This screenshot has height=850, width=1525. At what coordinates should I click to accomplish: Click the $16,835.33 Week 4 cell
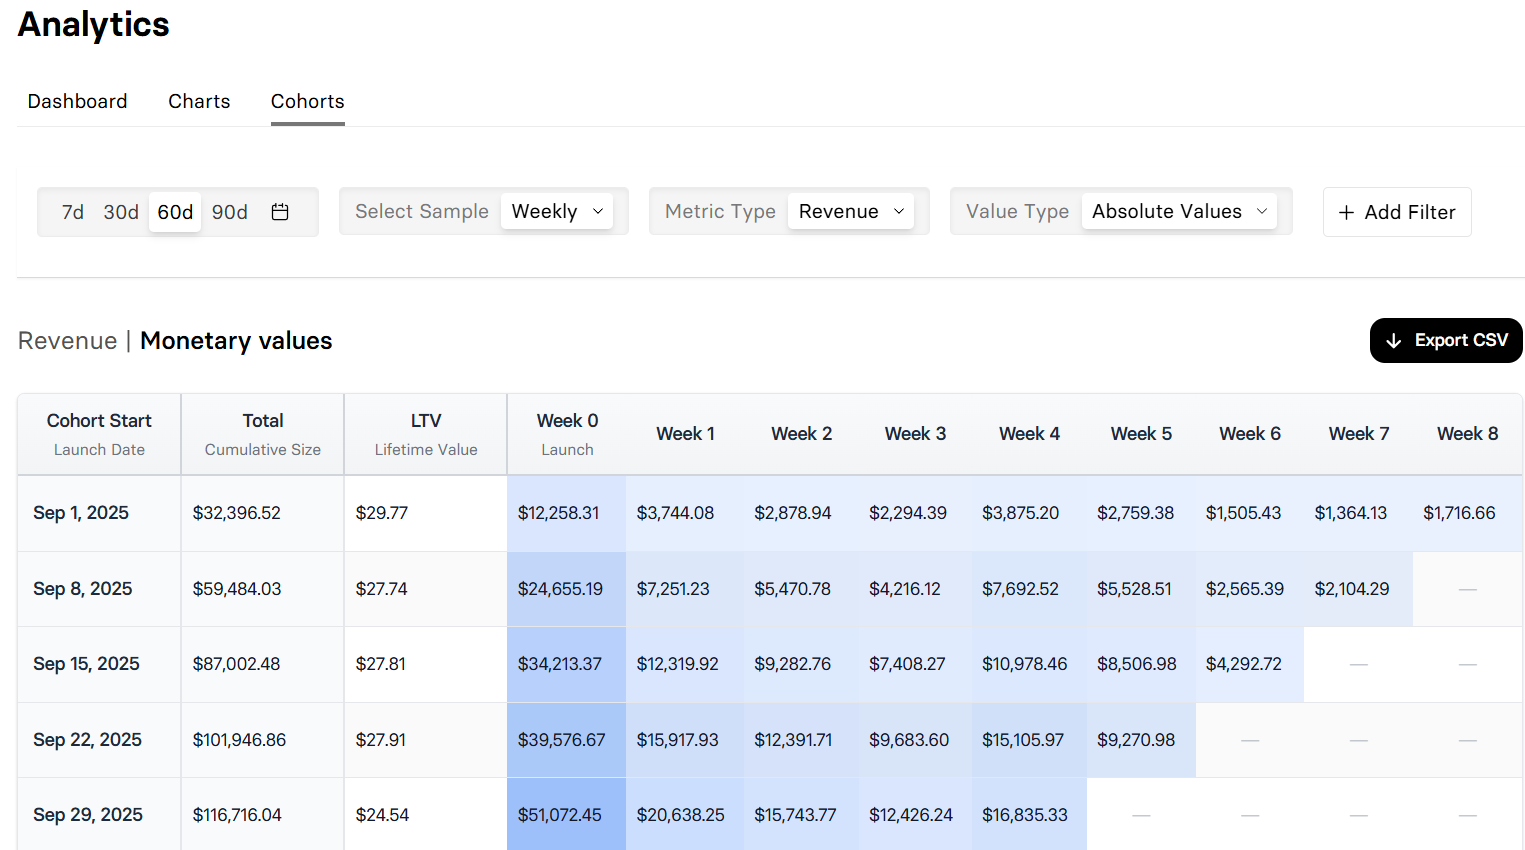(1029, 815)
